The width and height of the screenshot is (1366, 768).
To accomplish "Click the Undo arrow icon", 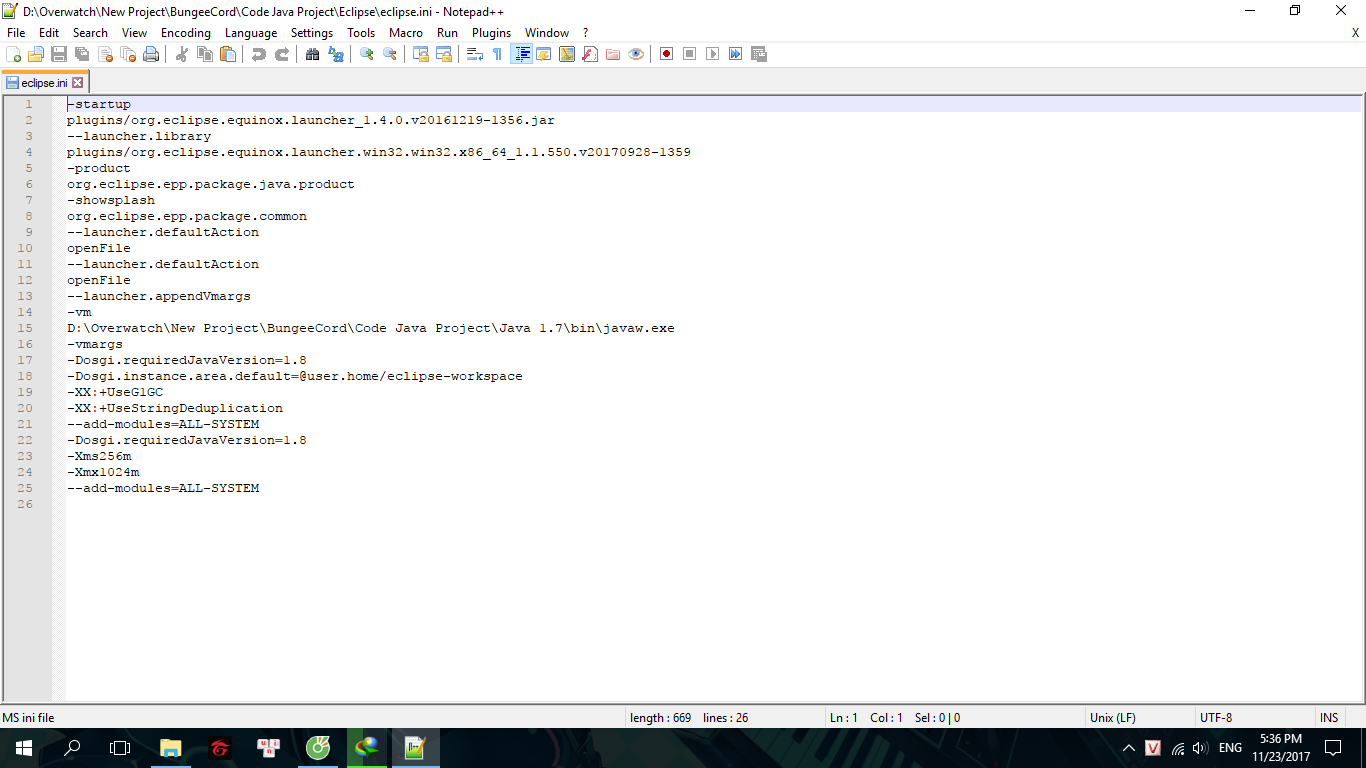I will tap(259, 54).
